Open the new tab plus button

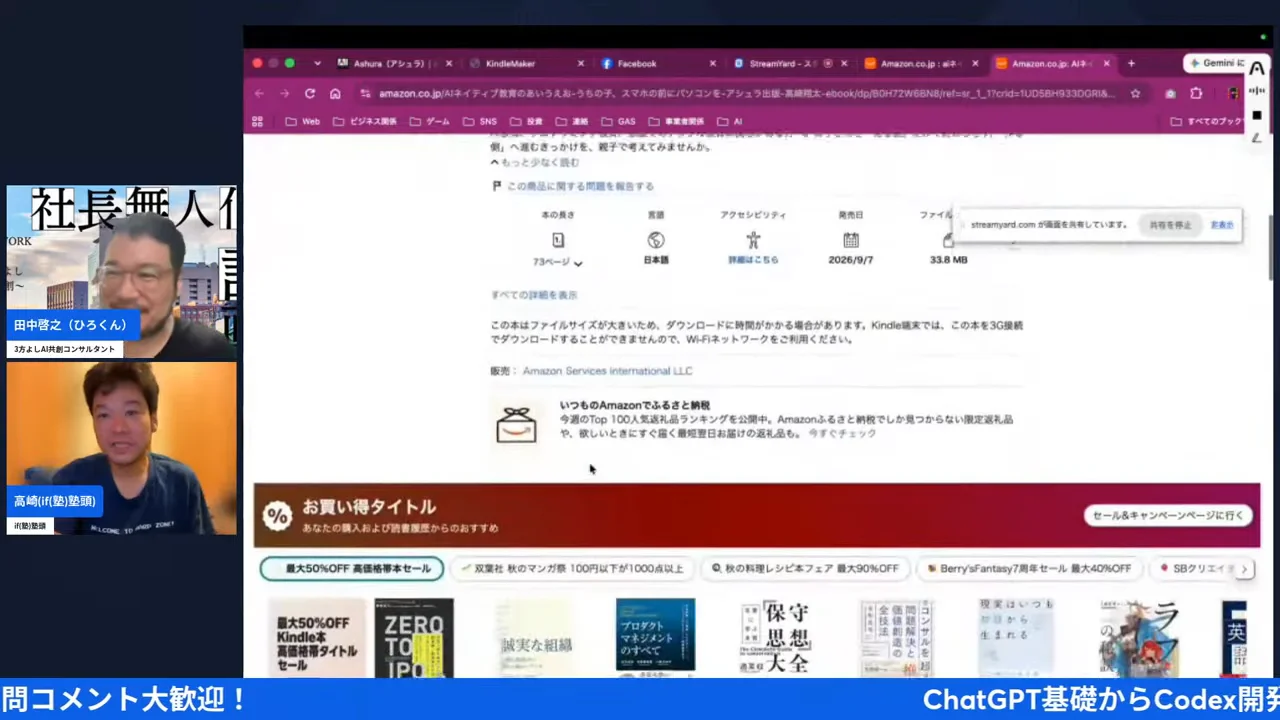coord(1131,63)
